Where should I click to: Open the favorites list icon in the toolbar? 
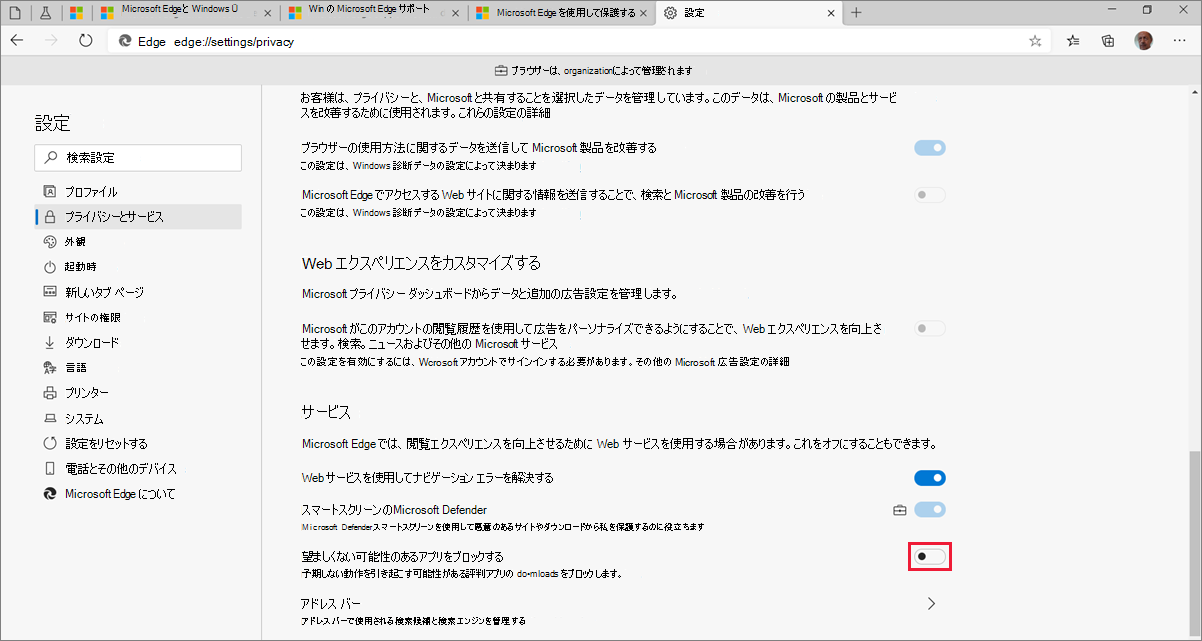[1073, 41]
